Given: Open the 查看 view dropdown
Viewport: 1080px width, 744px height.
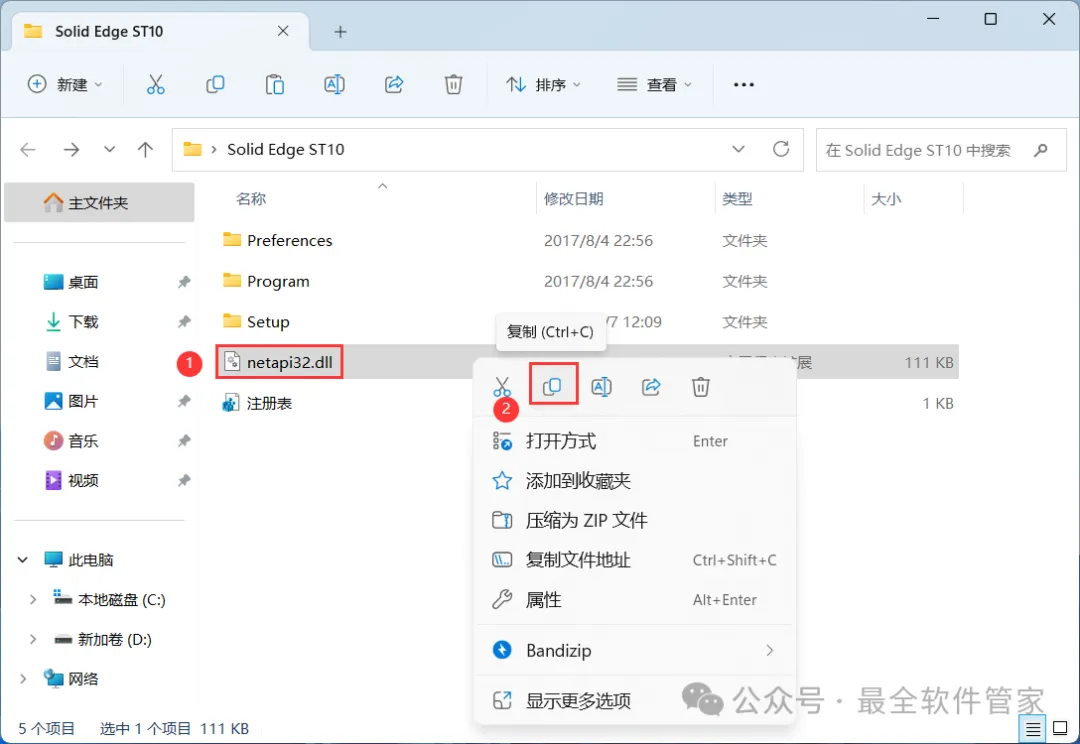Looking at the screenshot, I should point(654,85).
